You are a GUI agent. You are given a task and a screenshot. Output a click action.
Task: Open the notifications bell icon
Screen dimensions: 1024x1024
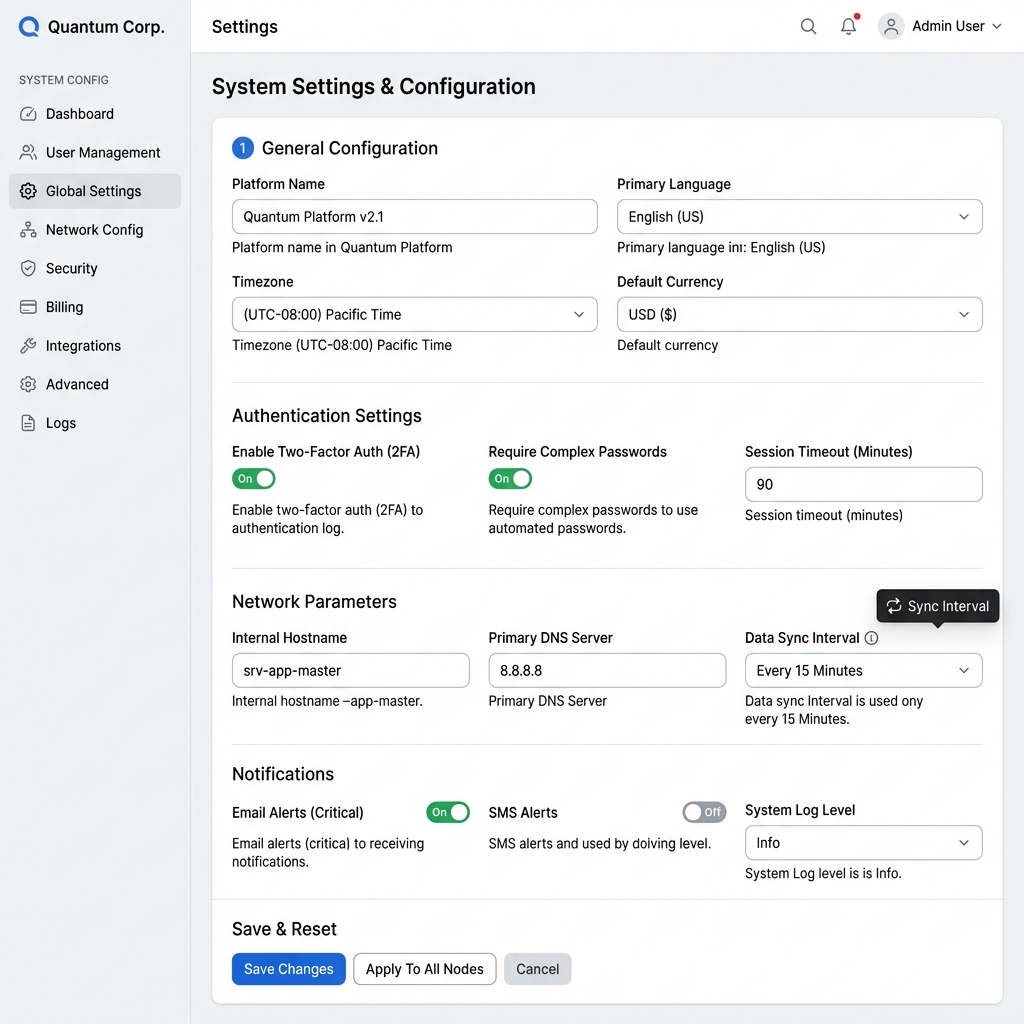point(848,26)
